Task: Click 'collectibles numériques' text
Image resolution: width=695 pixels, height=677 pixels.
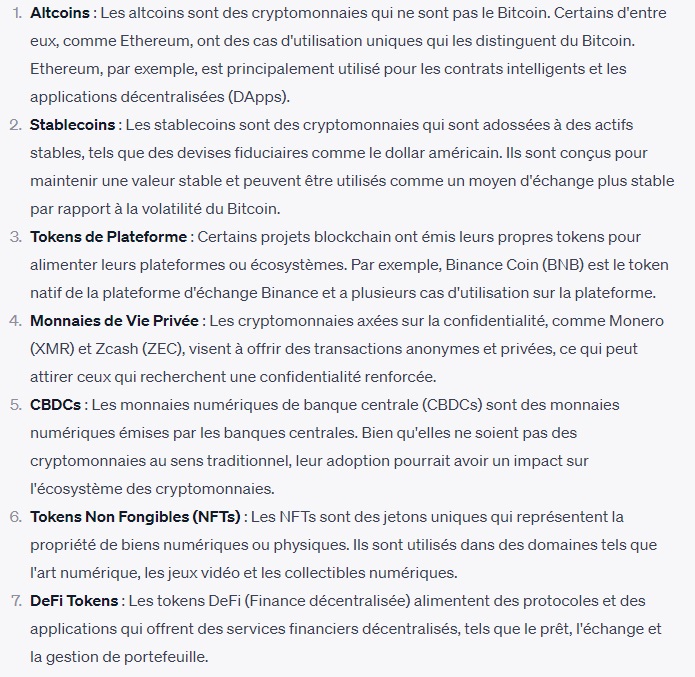Action: [x=370, y=573]
